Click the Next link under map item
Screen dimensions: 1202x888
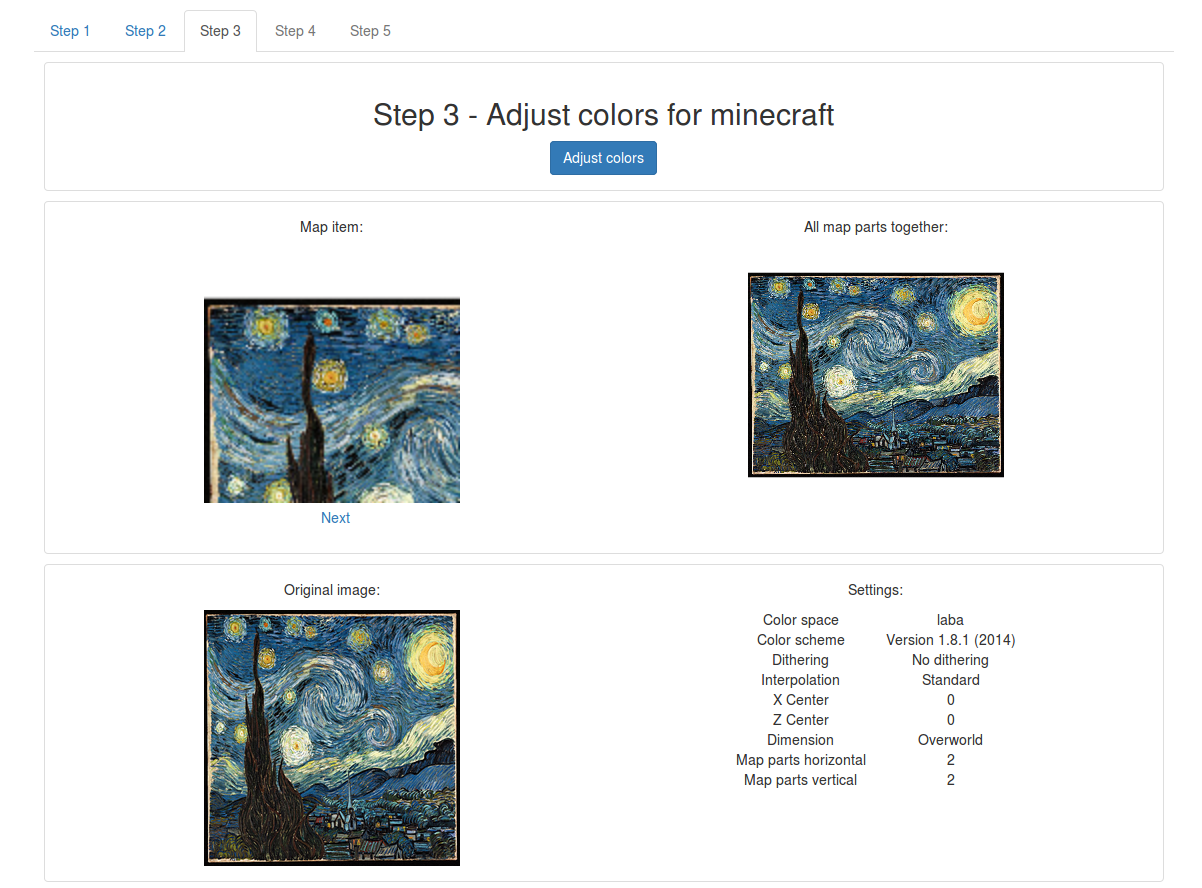[336, 518]
